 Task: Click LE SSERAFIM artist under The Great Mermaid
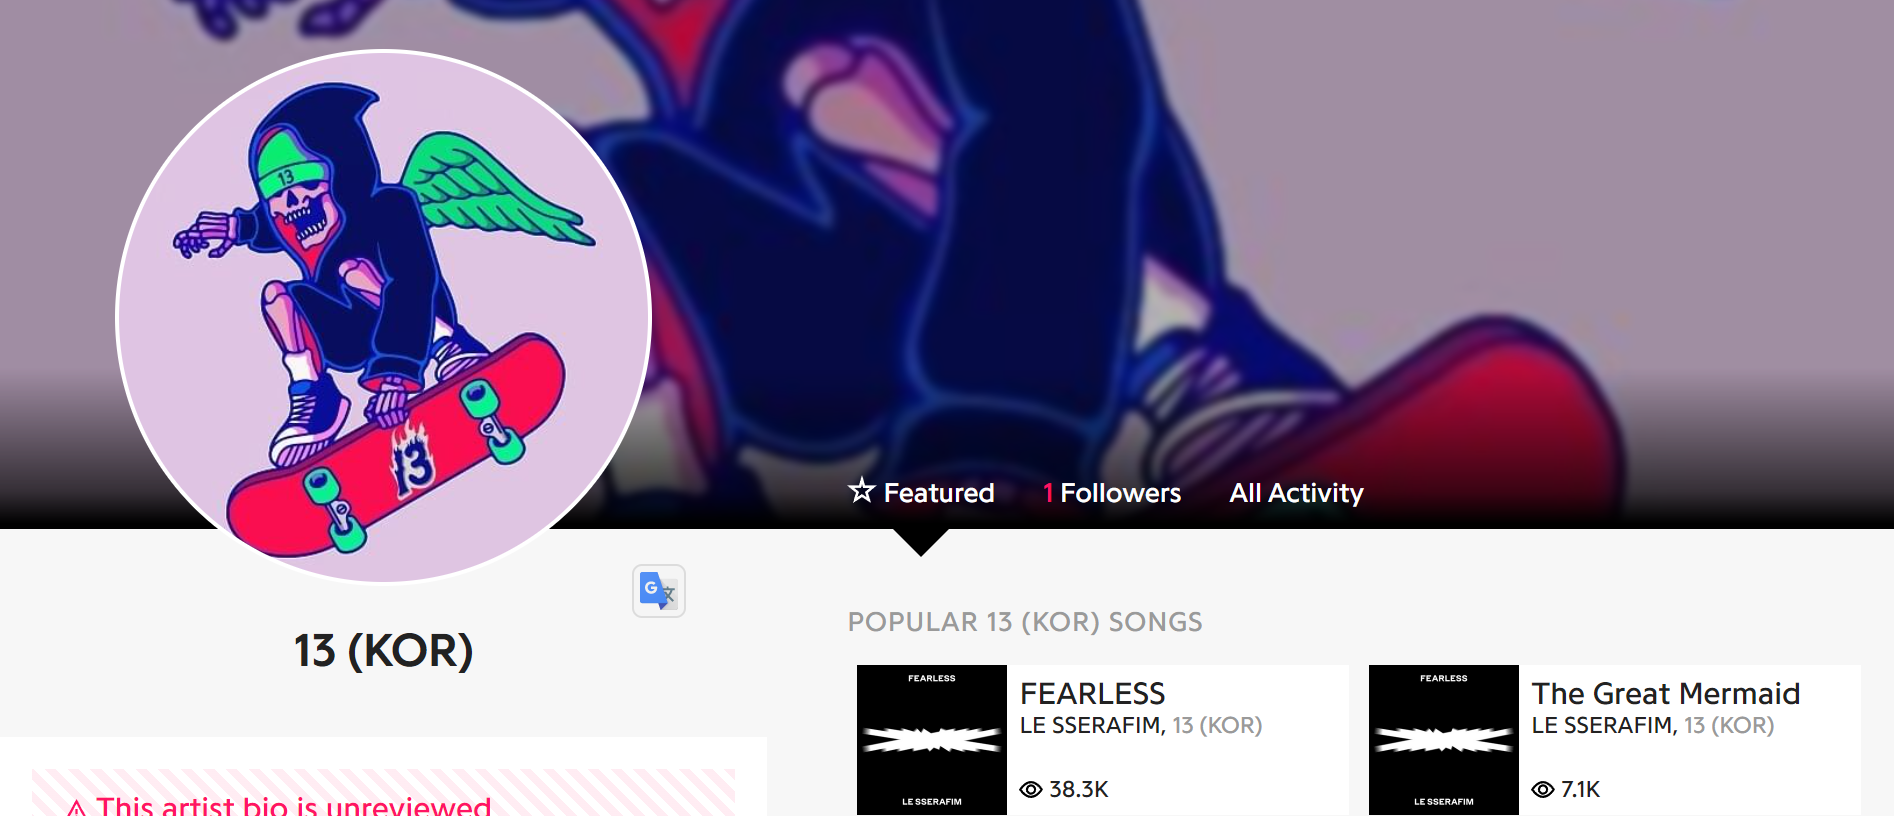click(1604, 725)
